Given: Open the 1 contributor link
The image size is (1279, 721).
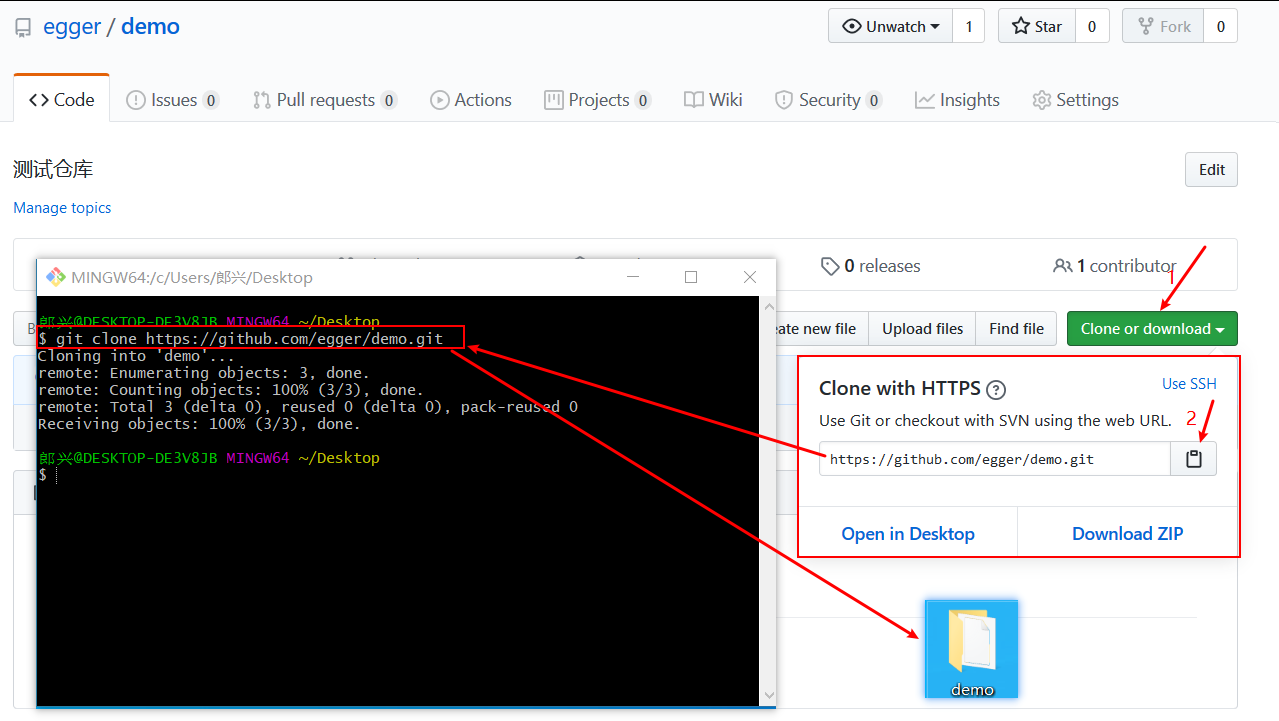Looking at the screenshot, I should [1115, 266].
